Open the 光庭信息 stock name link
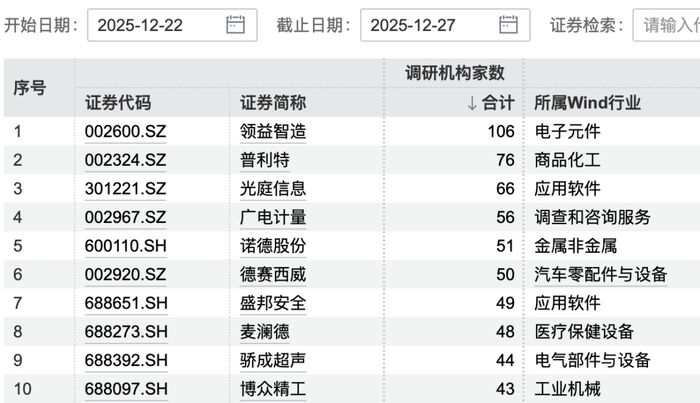Screen dimensions: 700x403 coord(273,189)
